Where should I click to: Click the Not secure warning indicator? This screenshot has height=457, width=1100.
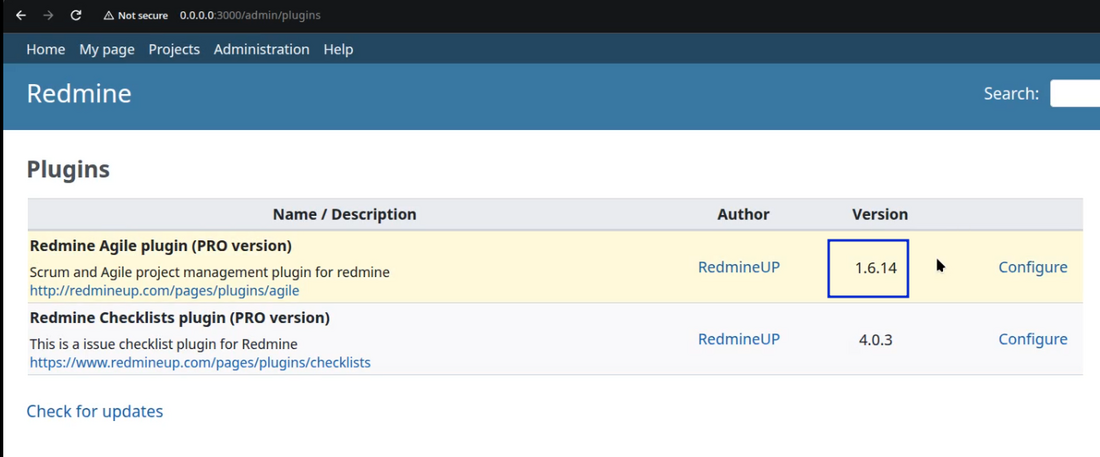click(x=135, y=15)
